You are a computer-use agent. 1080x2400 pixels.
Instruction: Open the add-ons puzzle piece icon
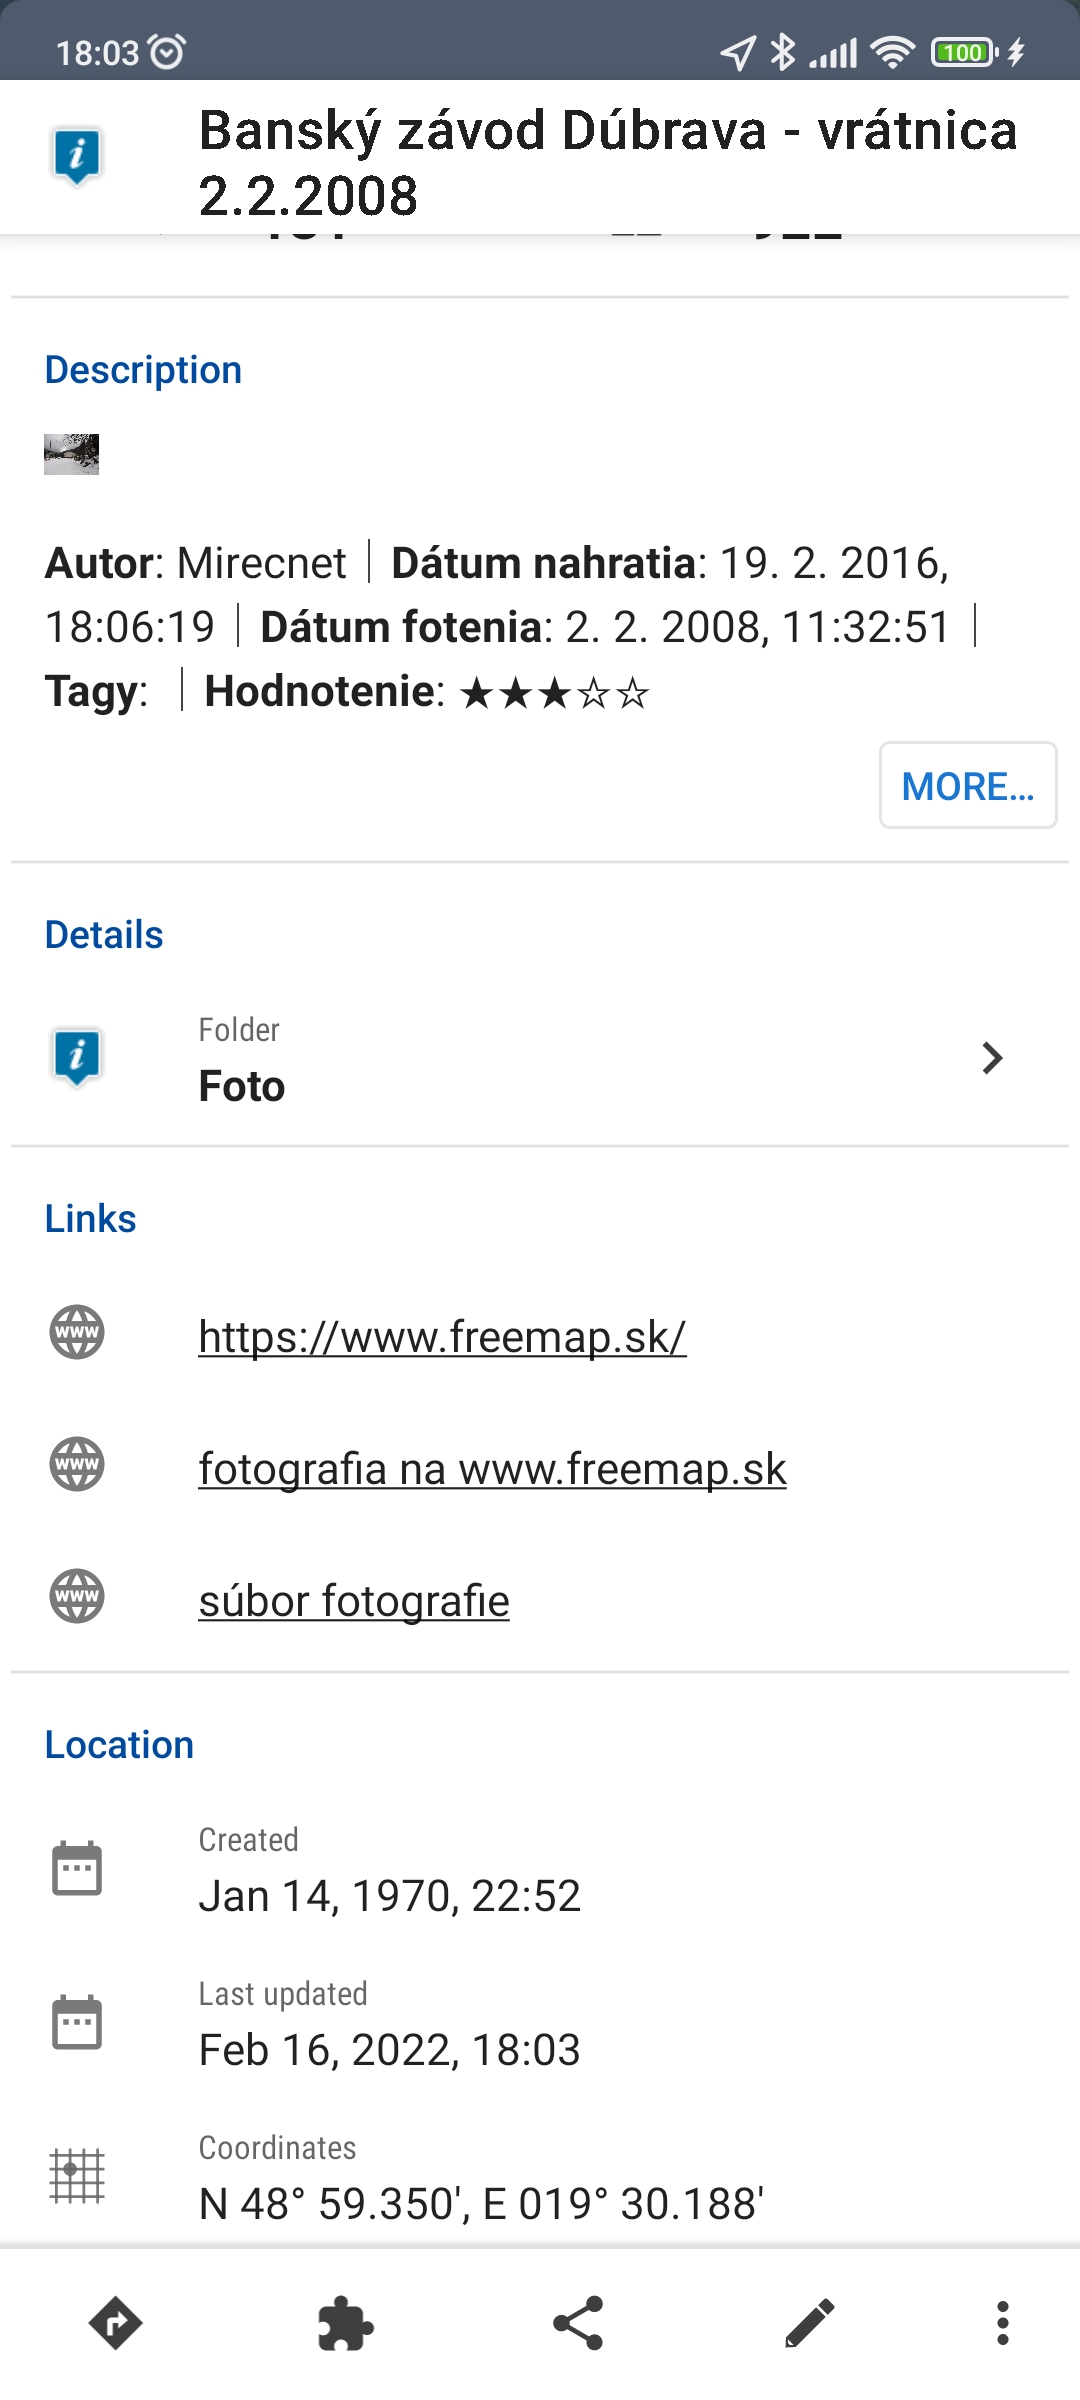pyautogui.click(x=346, y=2322)
